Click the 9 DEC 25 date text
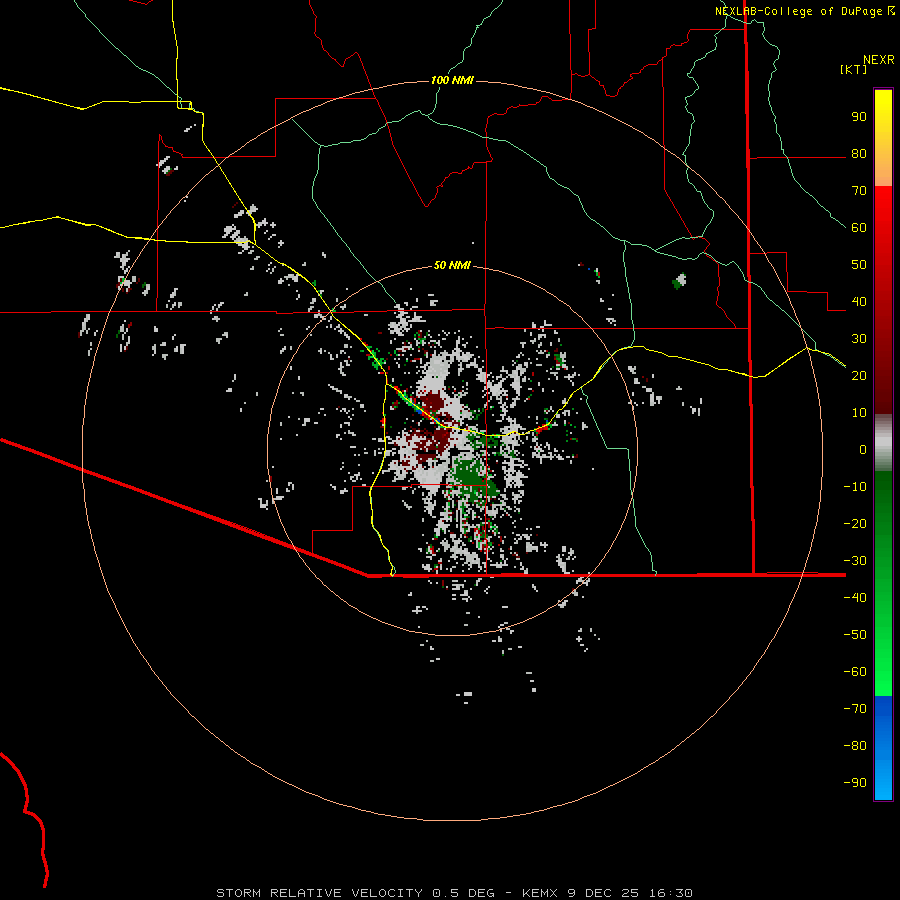 603,893
